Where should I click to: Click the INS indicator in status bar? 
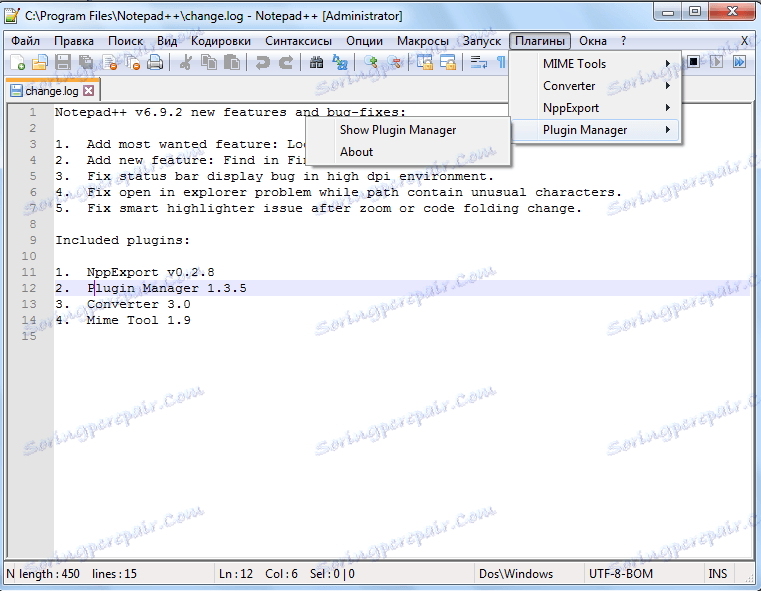(x=717, y=574)
